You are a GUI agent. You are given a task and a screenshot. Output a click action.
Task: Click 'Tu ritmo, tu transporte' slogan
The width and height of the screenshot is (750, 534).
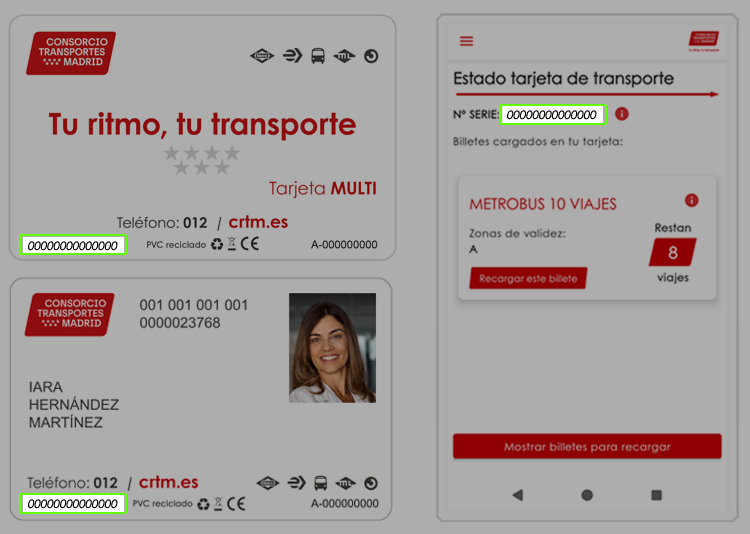(x=202, y=124)
